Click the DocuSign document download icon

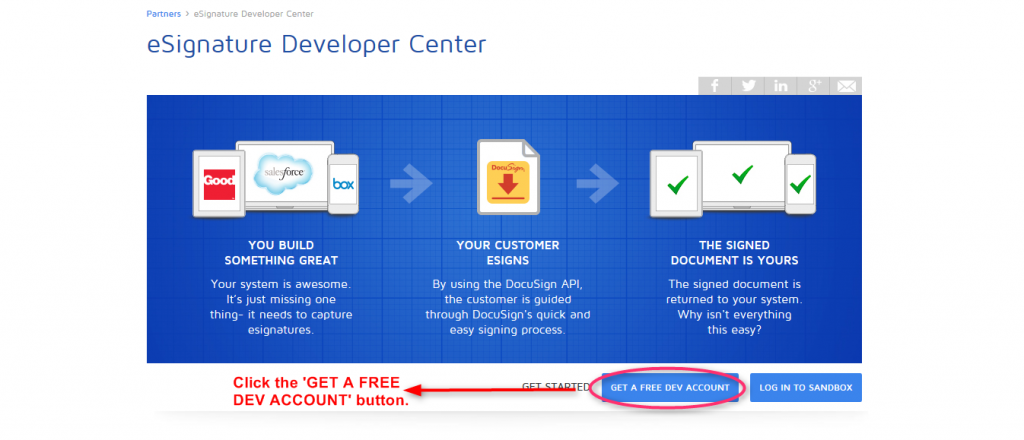pyautogui.click(x=509, y=178)
